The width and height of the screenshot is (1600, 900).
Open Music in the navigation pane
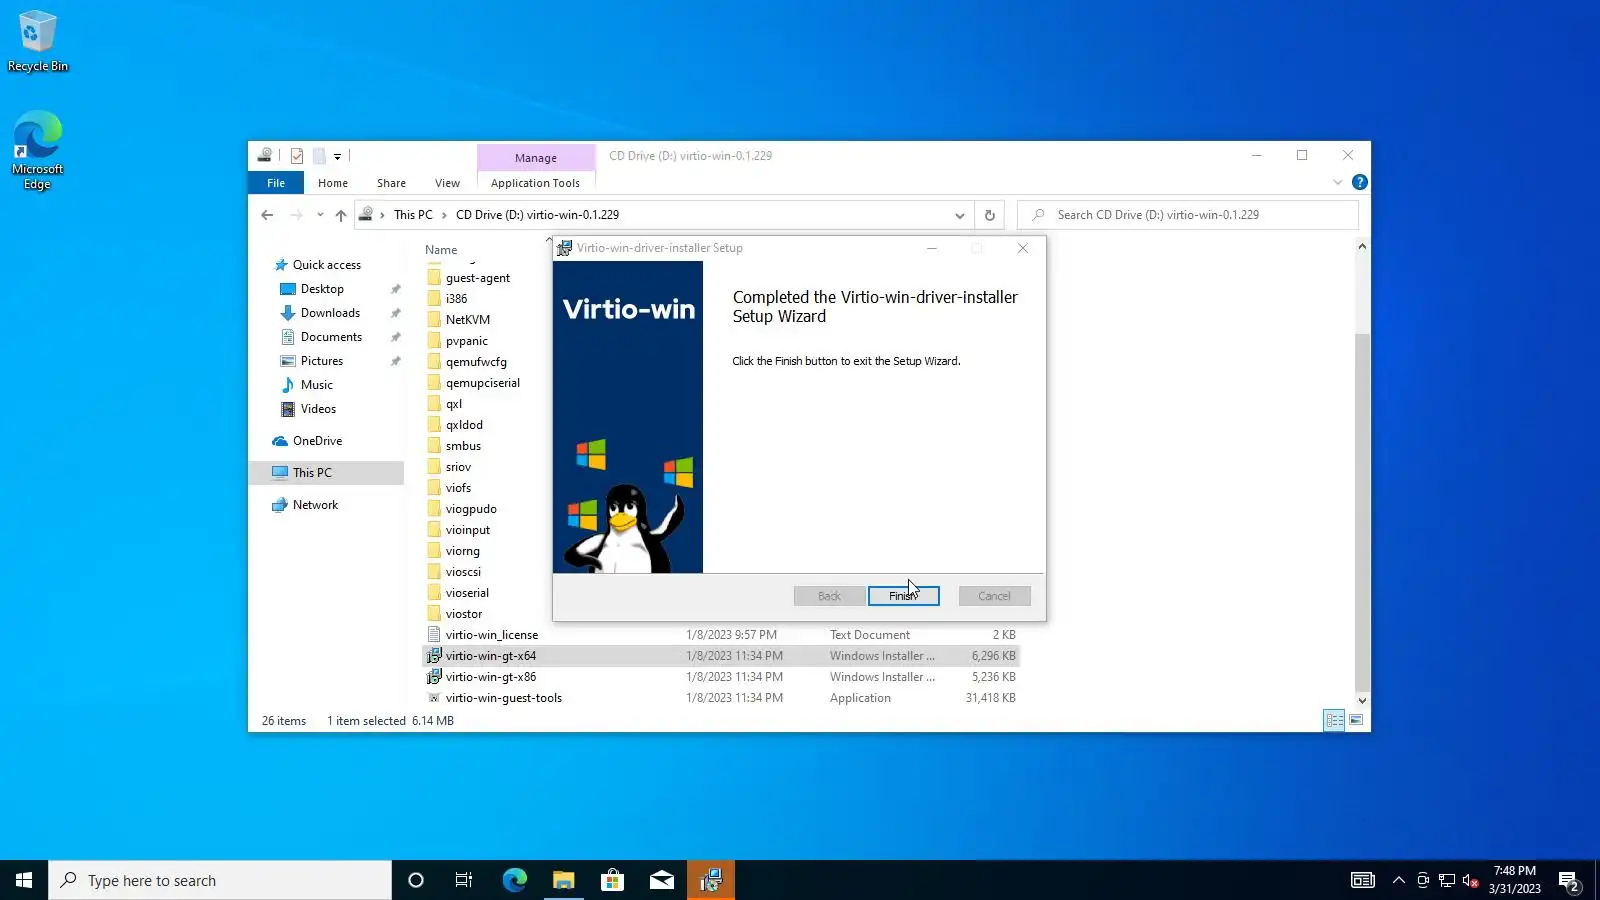pyautogui.click(x=316, y=385)
